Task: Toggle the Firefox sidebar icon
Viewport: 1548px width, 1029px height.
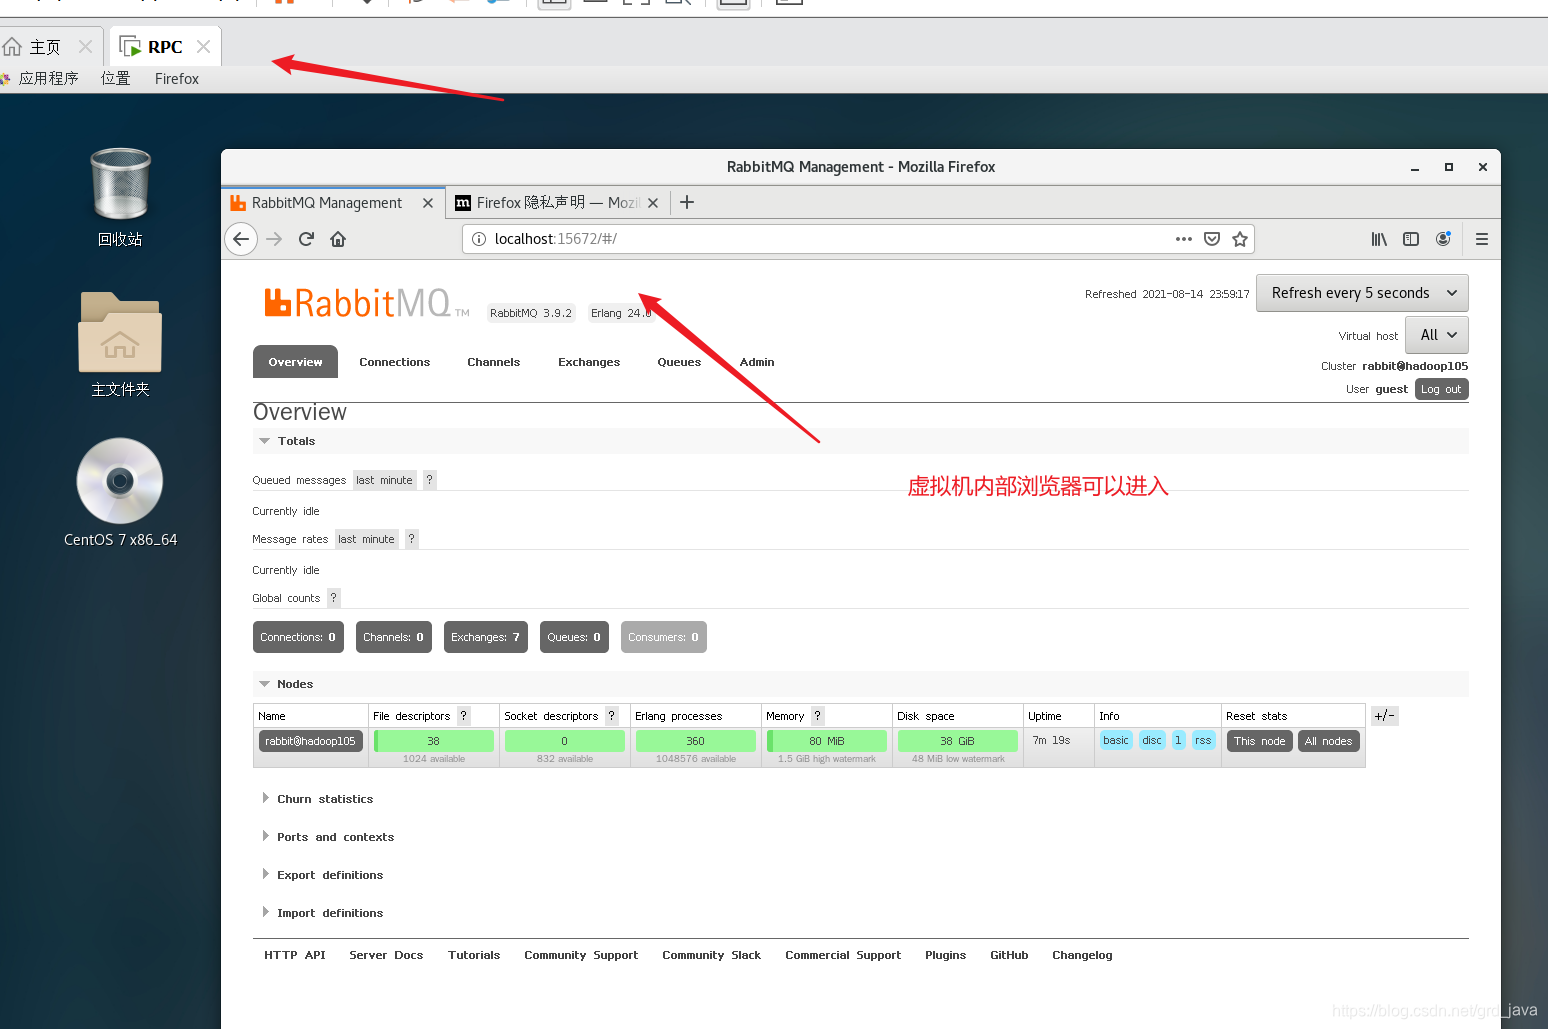Action: click(x=1411, y=239)
